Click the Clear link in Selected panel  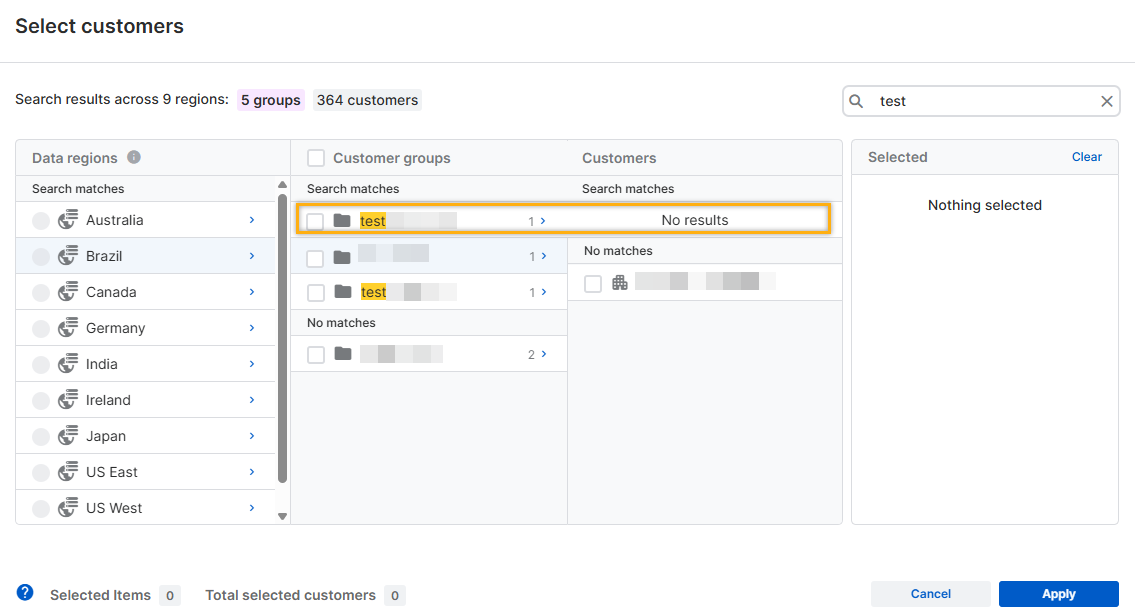click(x=1086, y=157)
